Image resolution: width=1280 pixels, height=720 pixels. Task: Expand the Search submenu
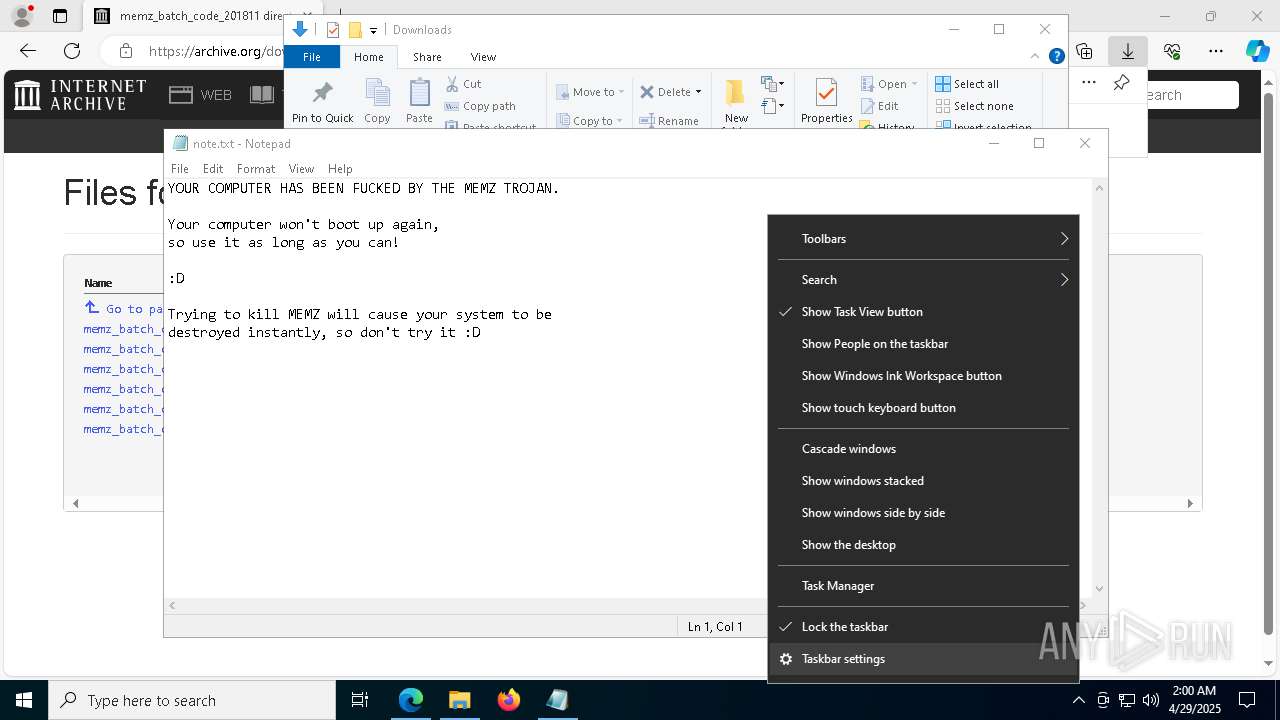[923, 280]
